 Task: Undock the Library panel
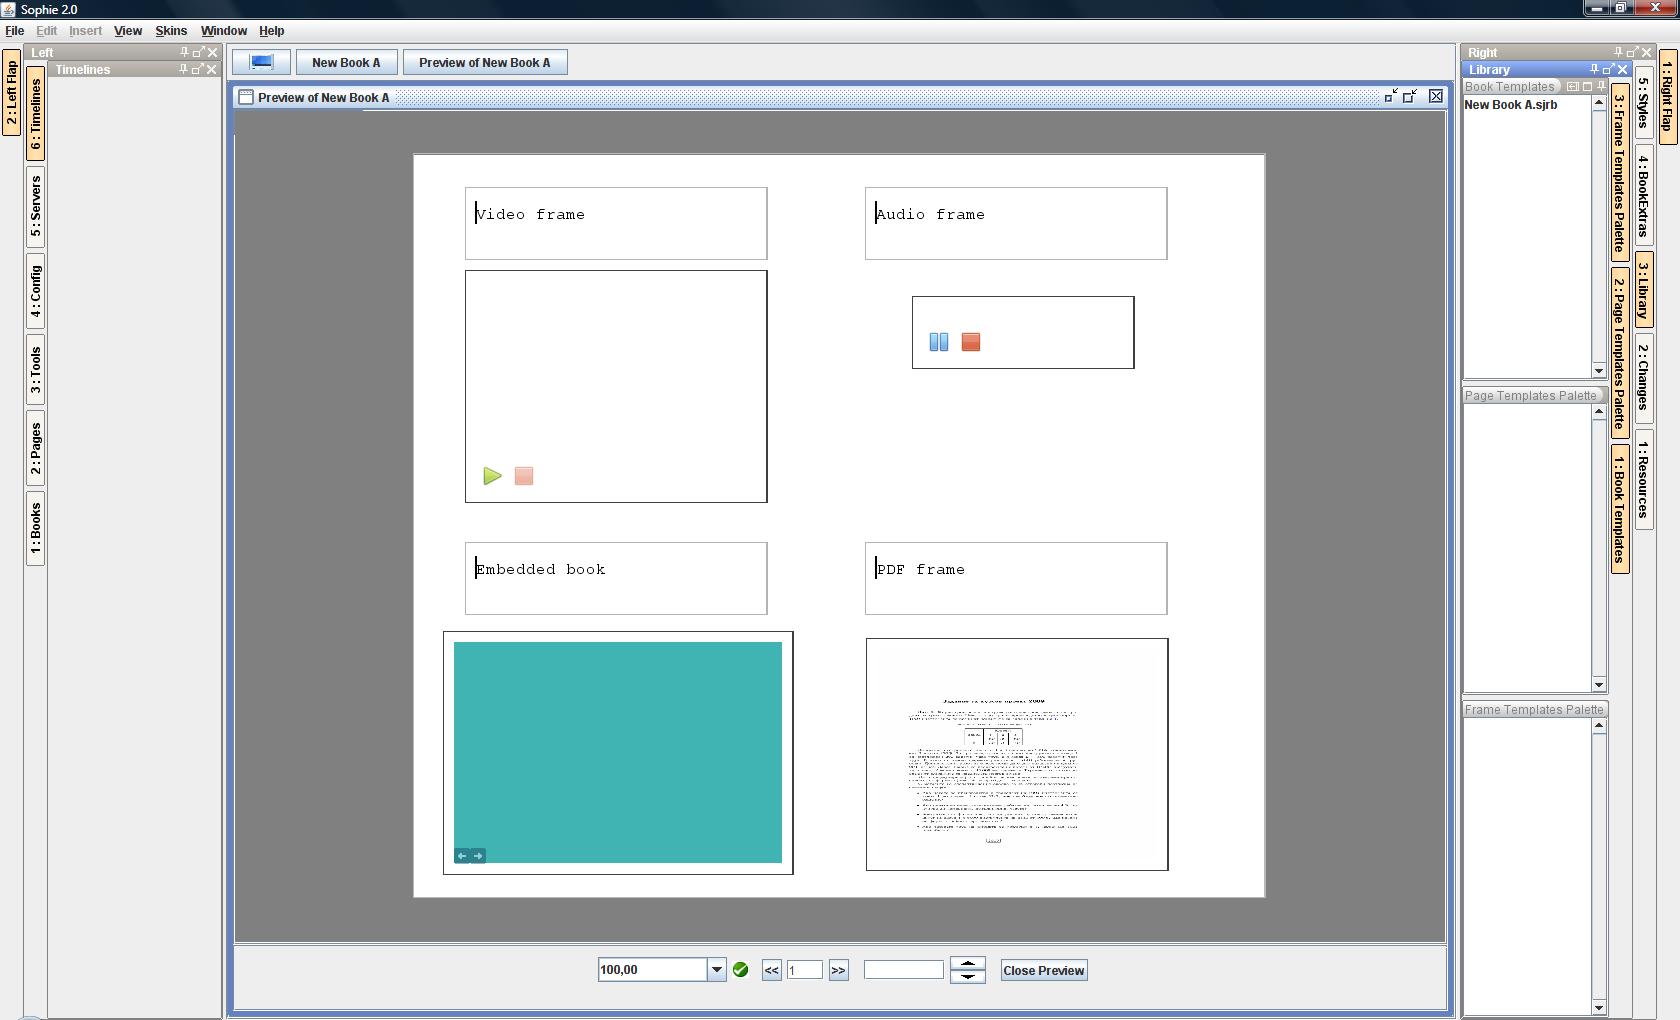1608,69
